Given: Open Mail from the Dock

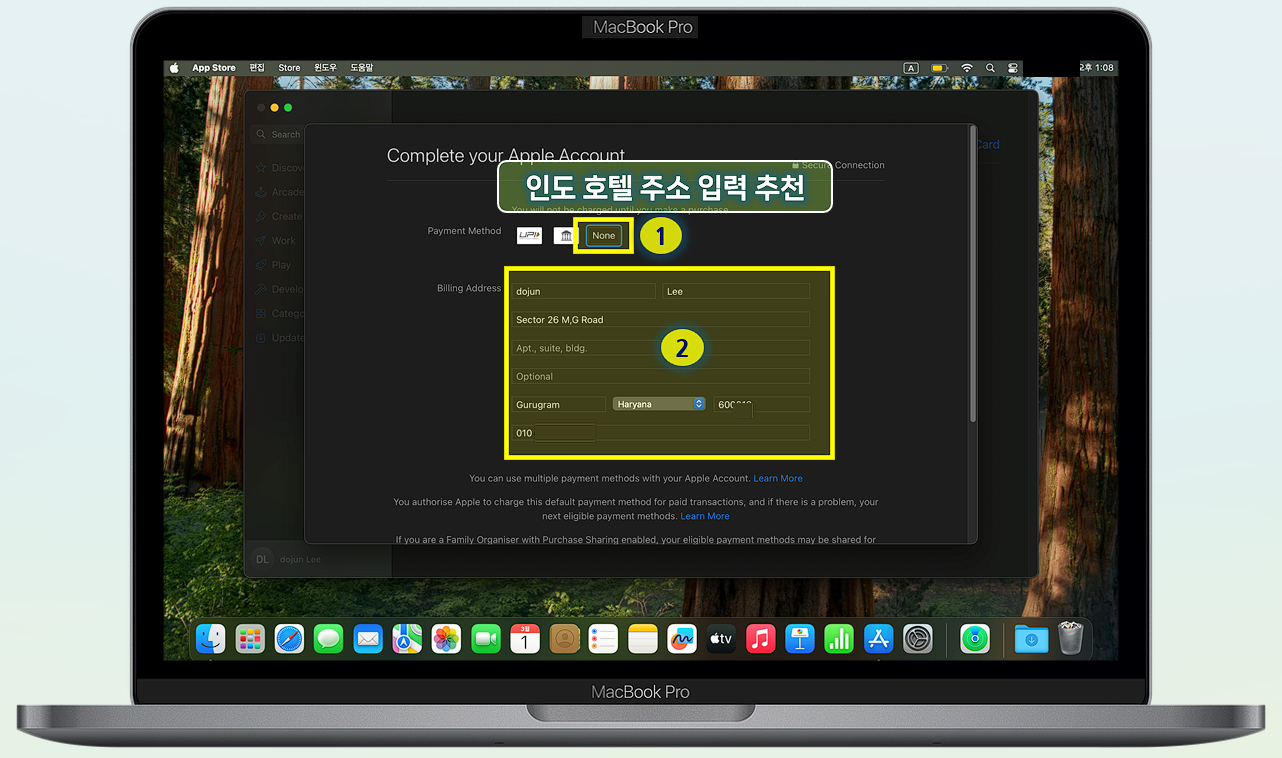Looking at the screenshot, I should click(x=368, y=638).
